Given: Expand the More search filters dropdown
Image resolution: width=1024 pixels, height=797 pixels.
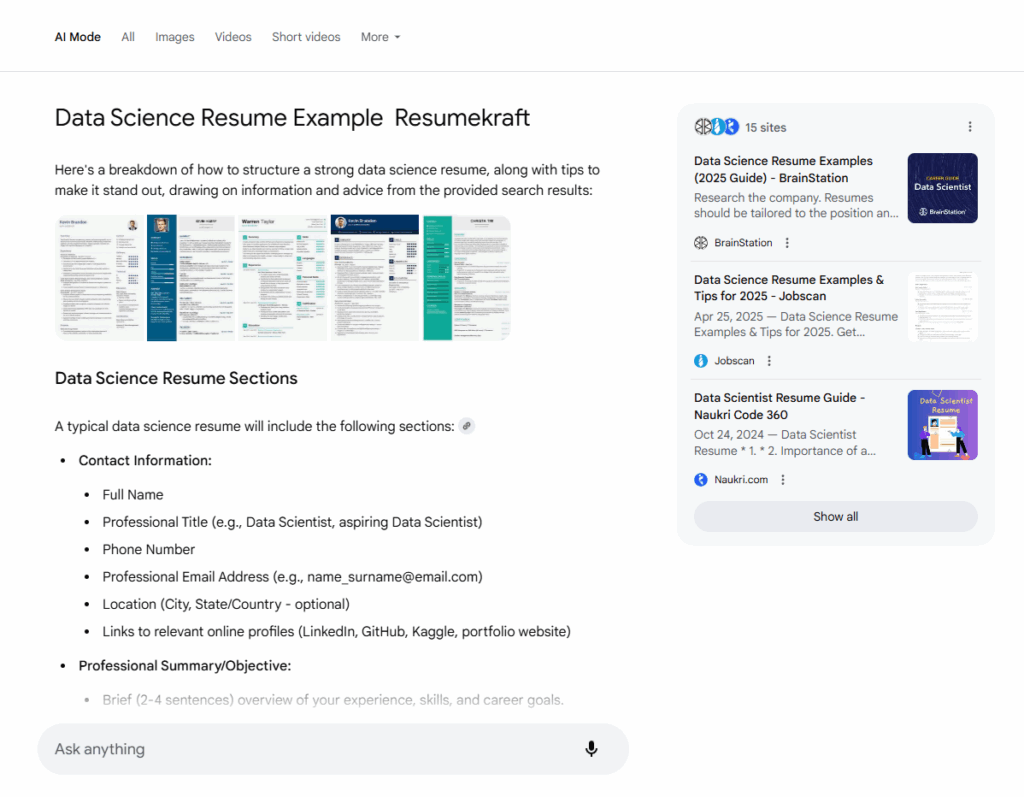Looking at the screenshot, I should point(381,37).
